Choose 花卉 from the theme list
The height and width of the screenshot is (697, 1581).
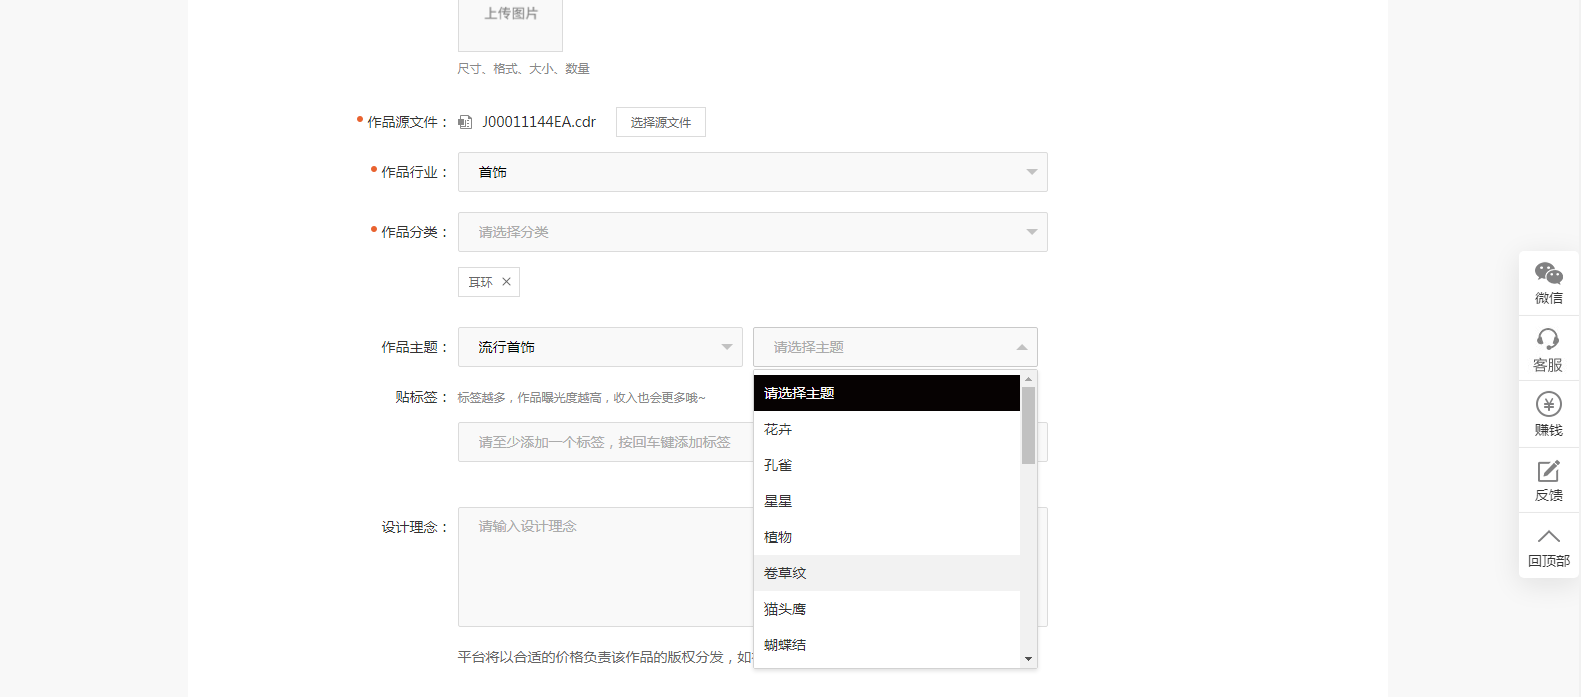coord(887,429)
